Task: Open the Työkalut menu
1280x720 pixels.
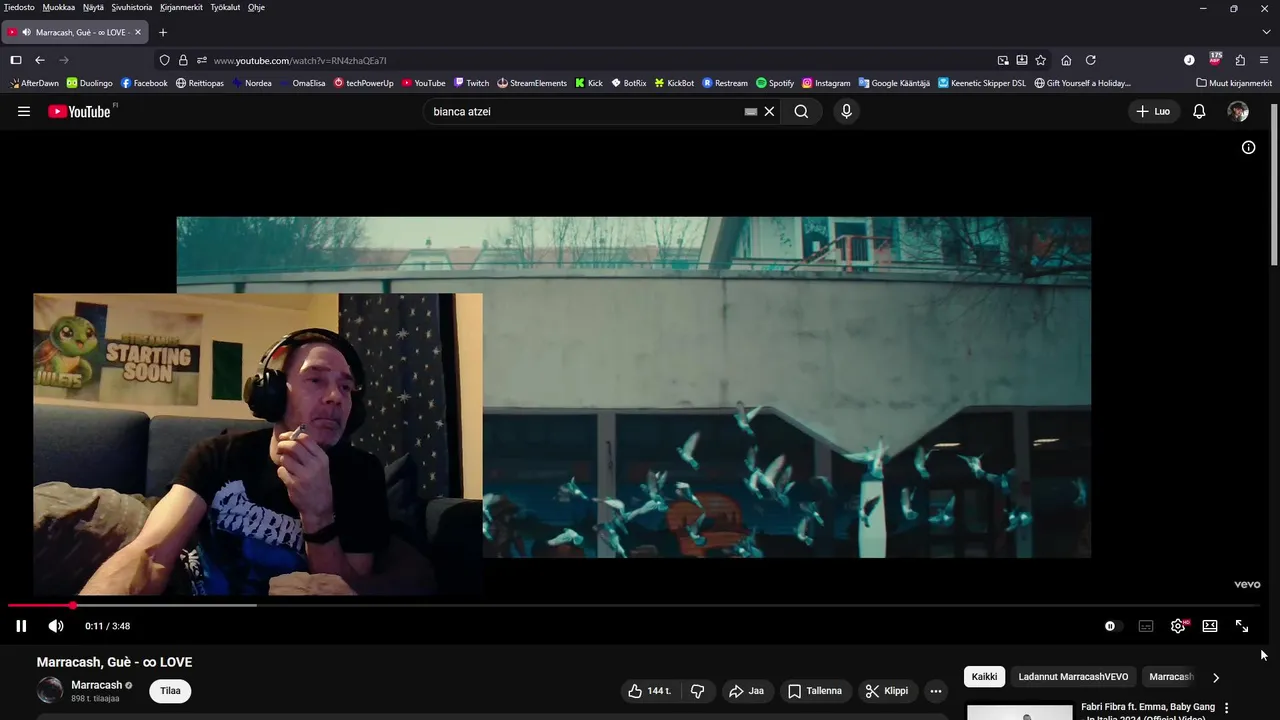Action: coord(225,7)
